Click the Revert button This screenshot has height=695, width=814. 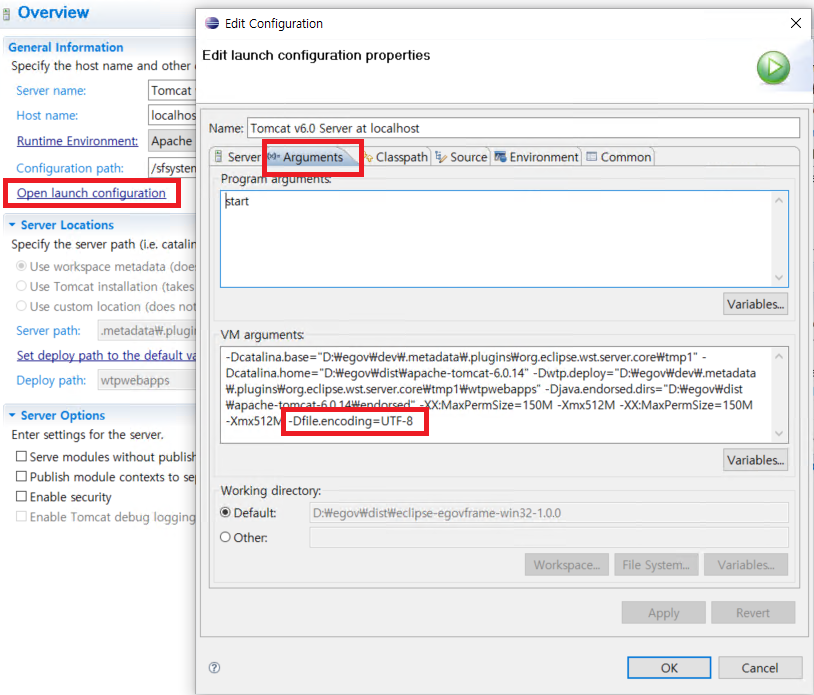pos(753,613)
